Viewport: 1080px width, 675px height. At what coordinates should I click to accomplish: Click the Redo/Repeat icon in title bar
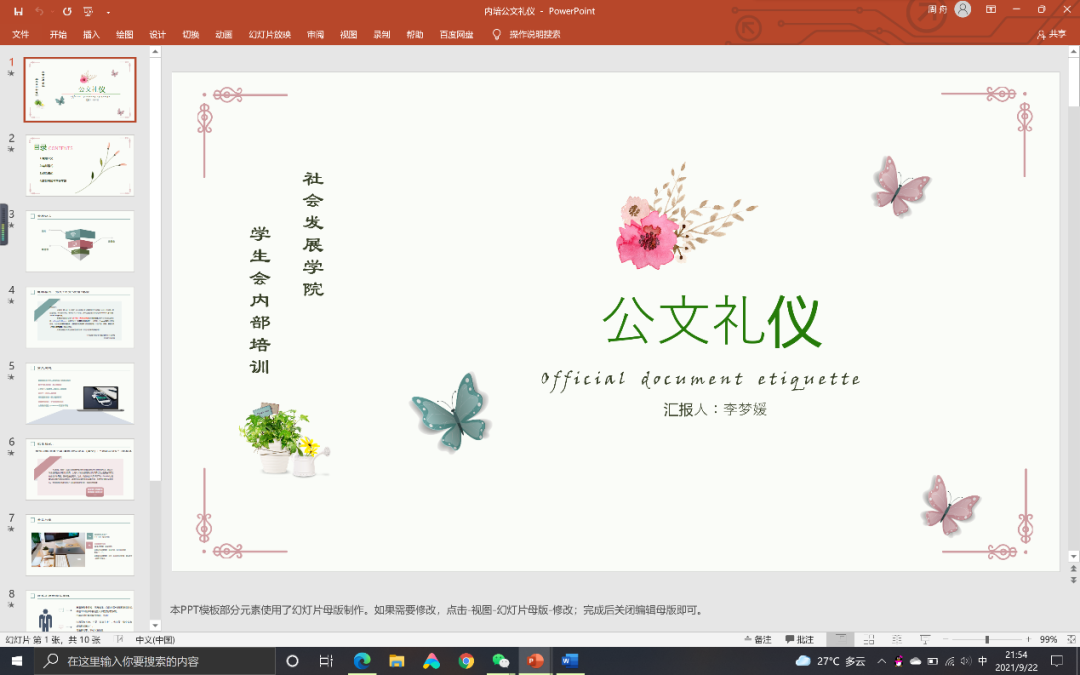pyautogui.click(x=66, y=11)
